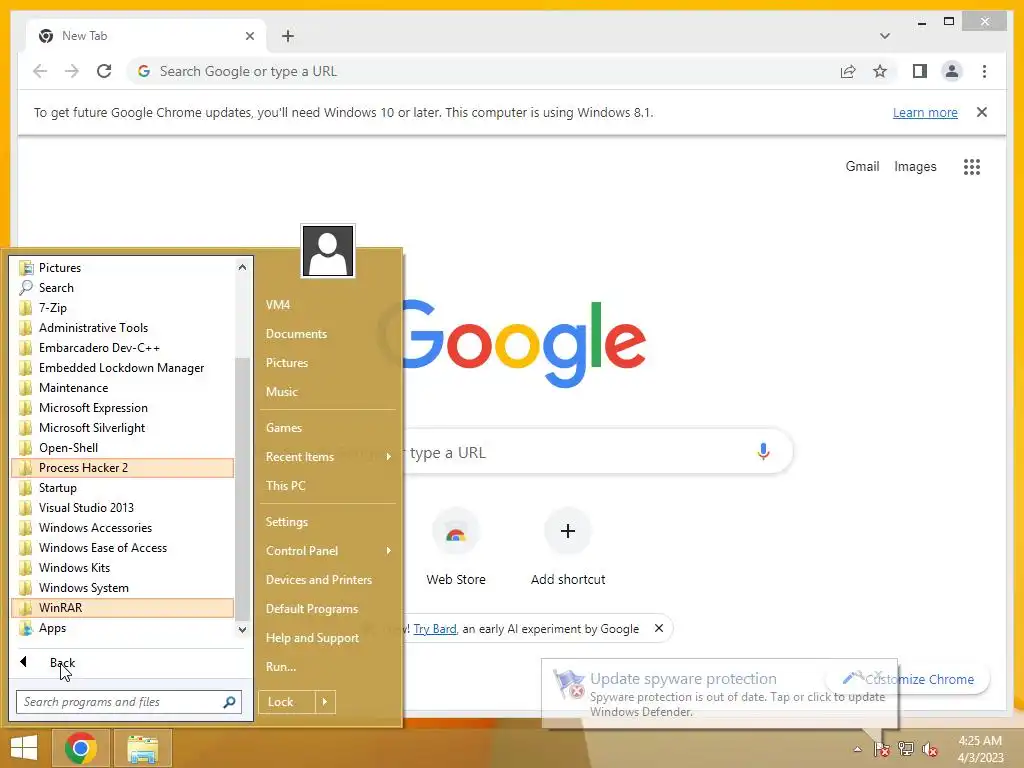1024x768 pixels.
Task: Add a new shortcut tile
Action: point(568,547)
